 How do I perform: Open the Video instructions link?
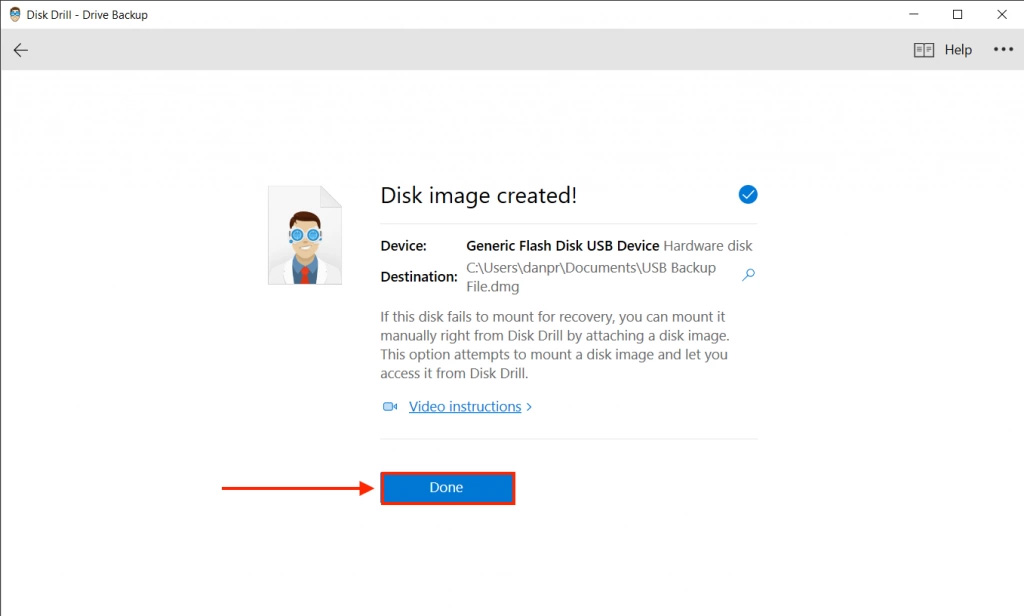point(465,406)
